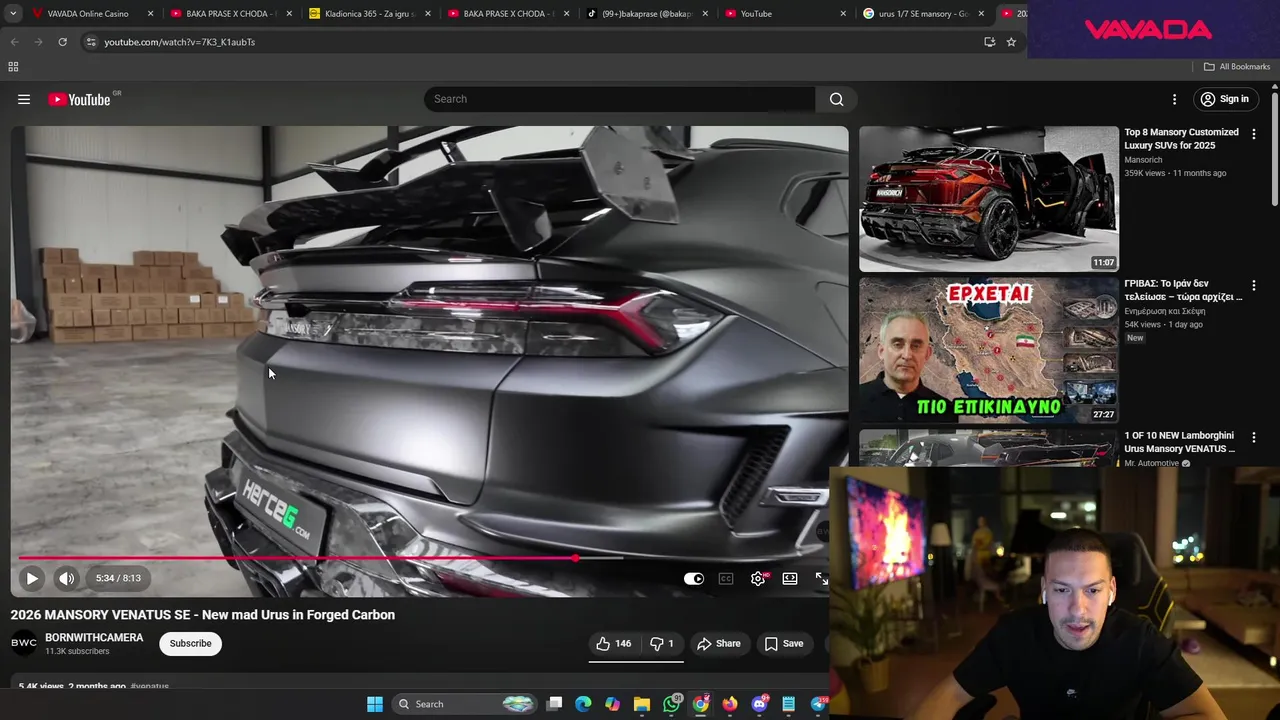
Task: Open the Windows Start menu
Action: [375, 704]
